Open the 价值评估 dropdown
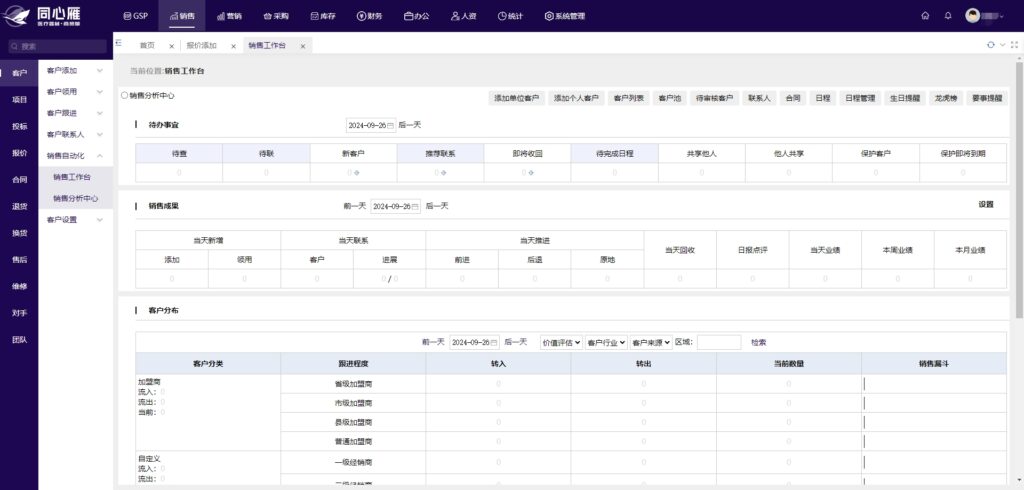Image resolution: width=1024 pixels, height=490 pixels. tap(562, 342)
